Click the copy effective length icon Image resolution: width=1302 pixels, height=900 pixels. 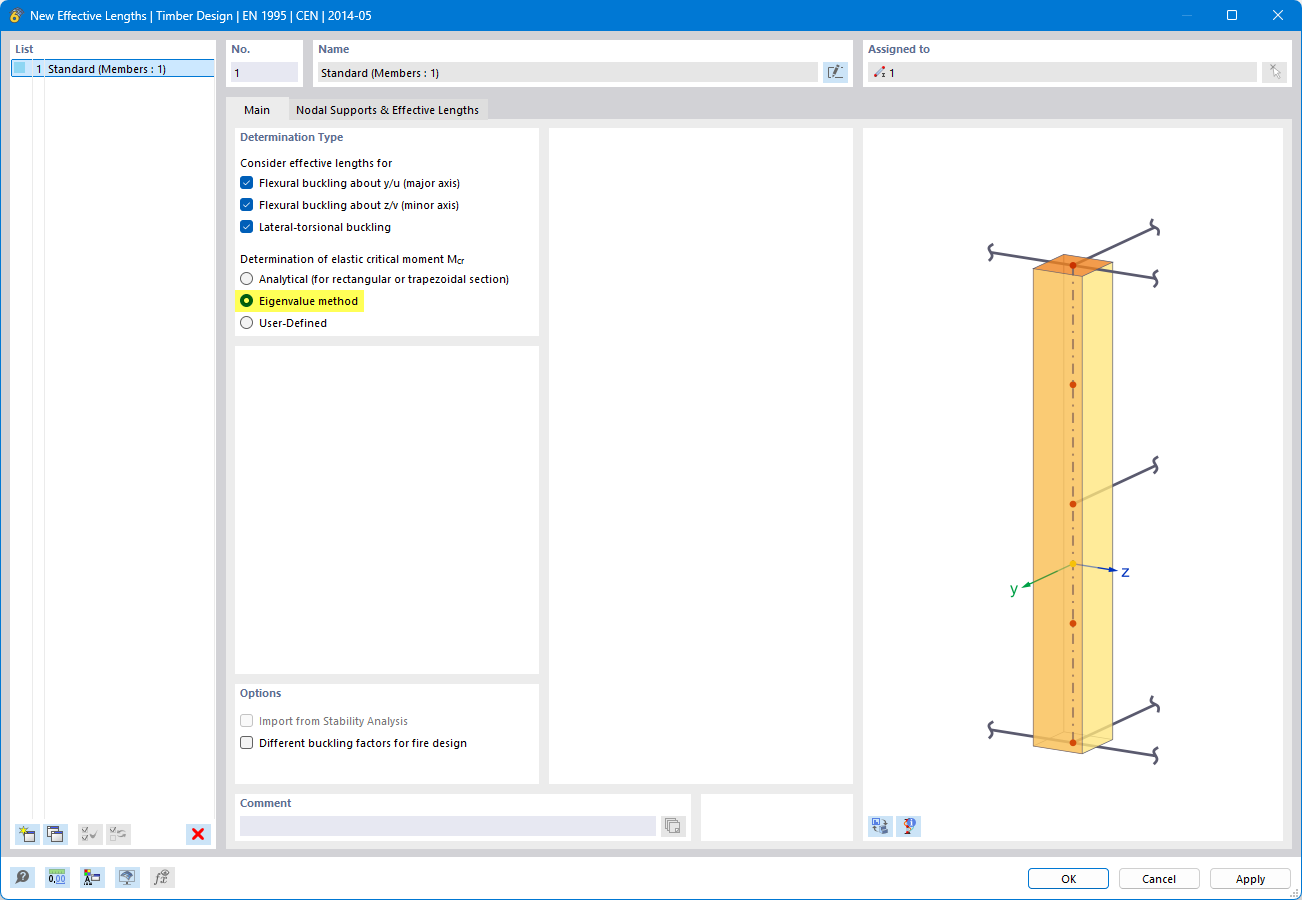[55, 834]
